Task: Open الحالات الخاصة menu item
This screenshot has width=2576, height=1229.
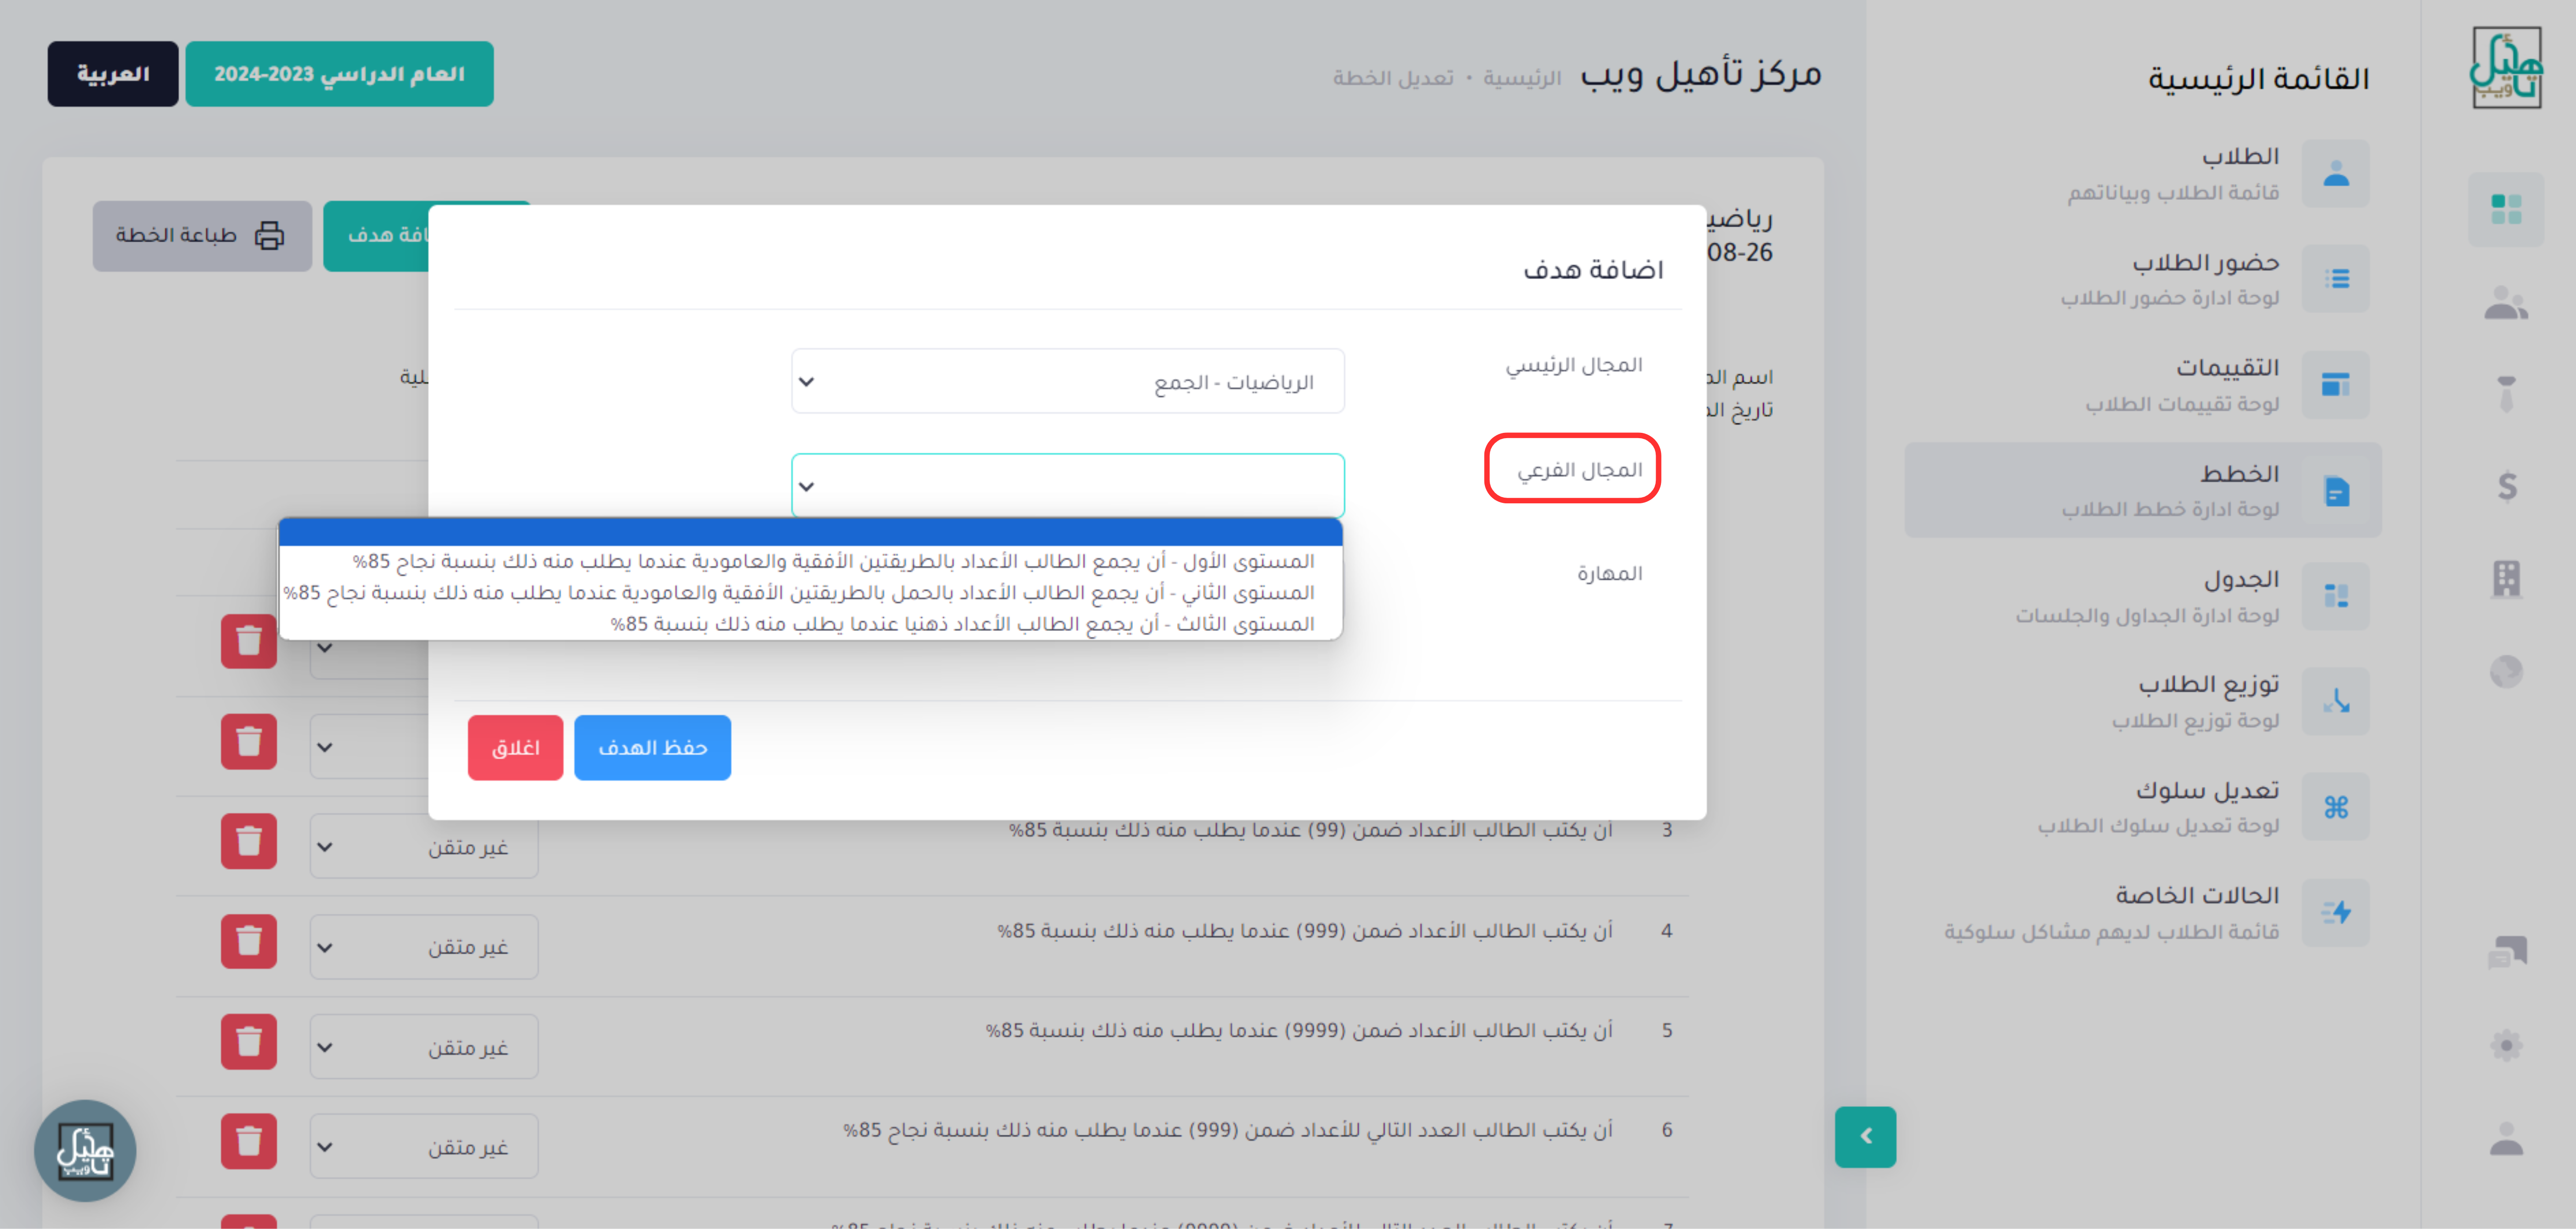Action: tap(2143, 913)
